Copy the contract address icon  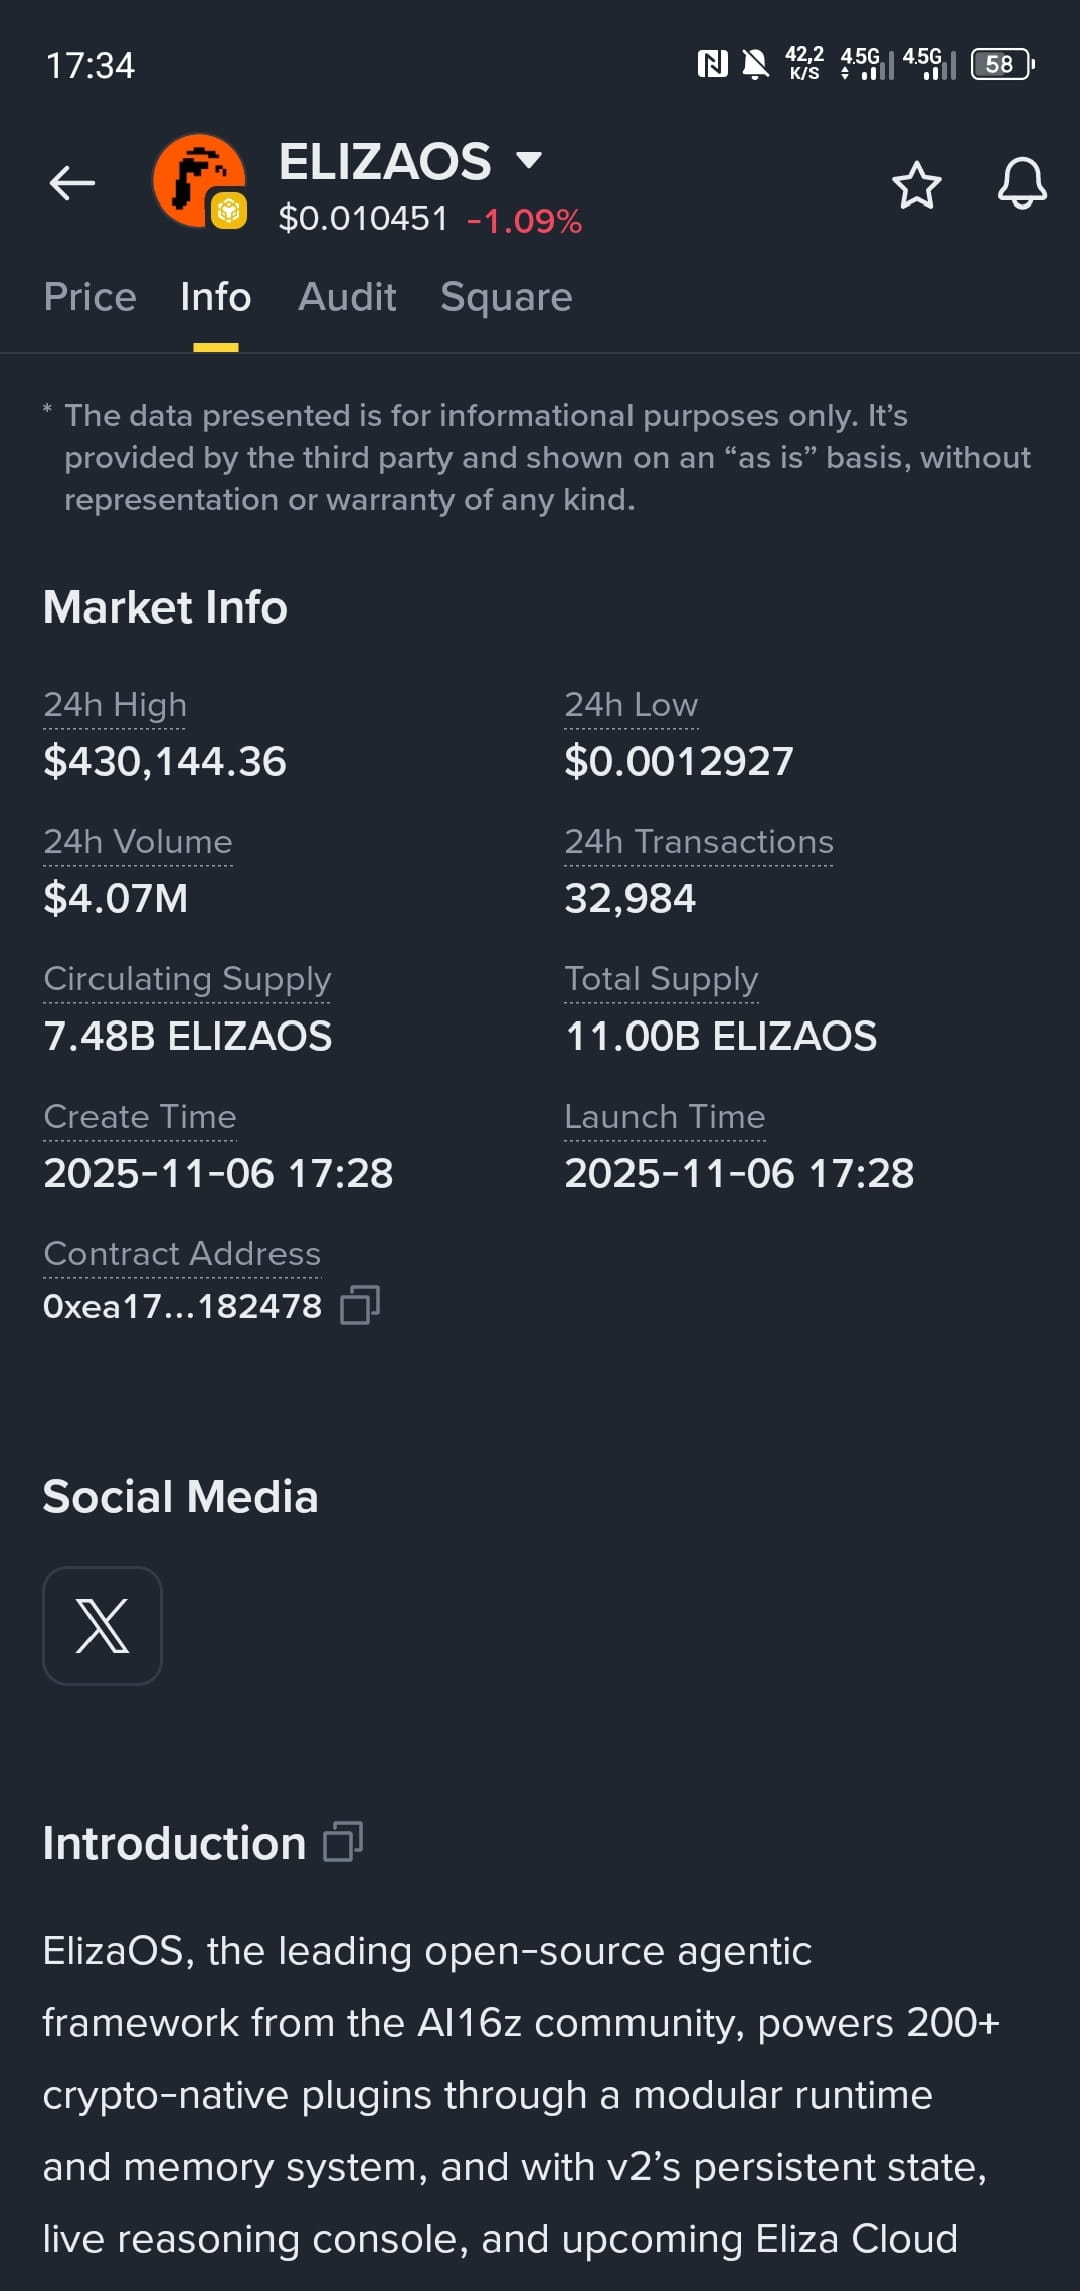click(x=360, y=1305)
